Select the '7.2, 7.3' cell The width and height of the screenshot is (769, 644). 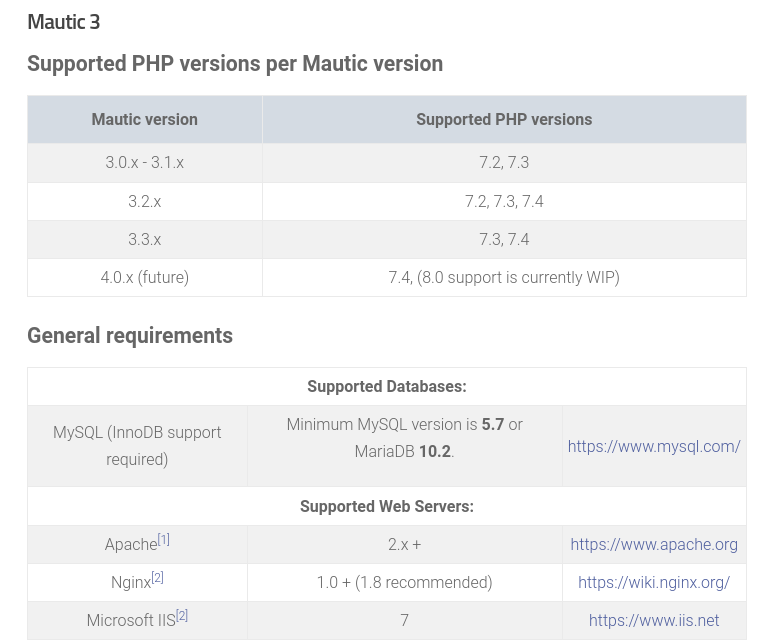tap(504, 162)
